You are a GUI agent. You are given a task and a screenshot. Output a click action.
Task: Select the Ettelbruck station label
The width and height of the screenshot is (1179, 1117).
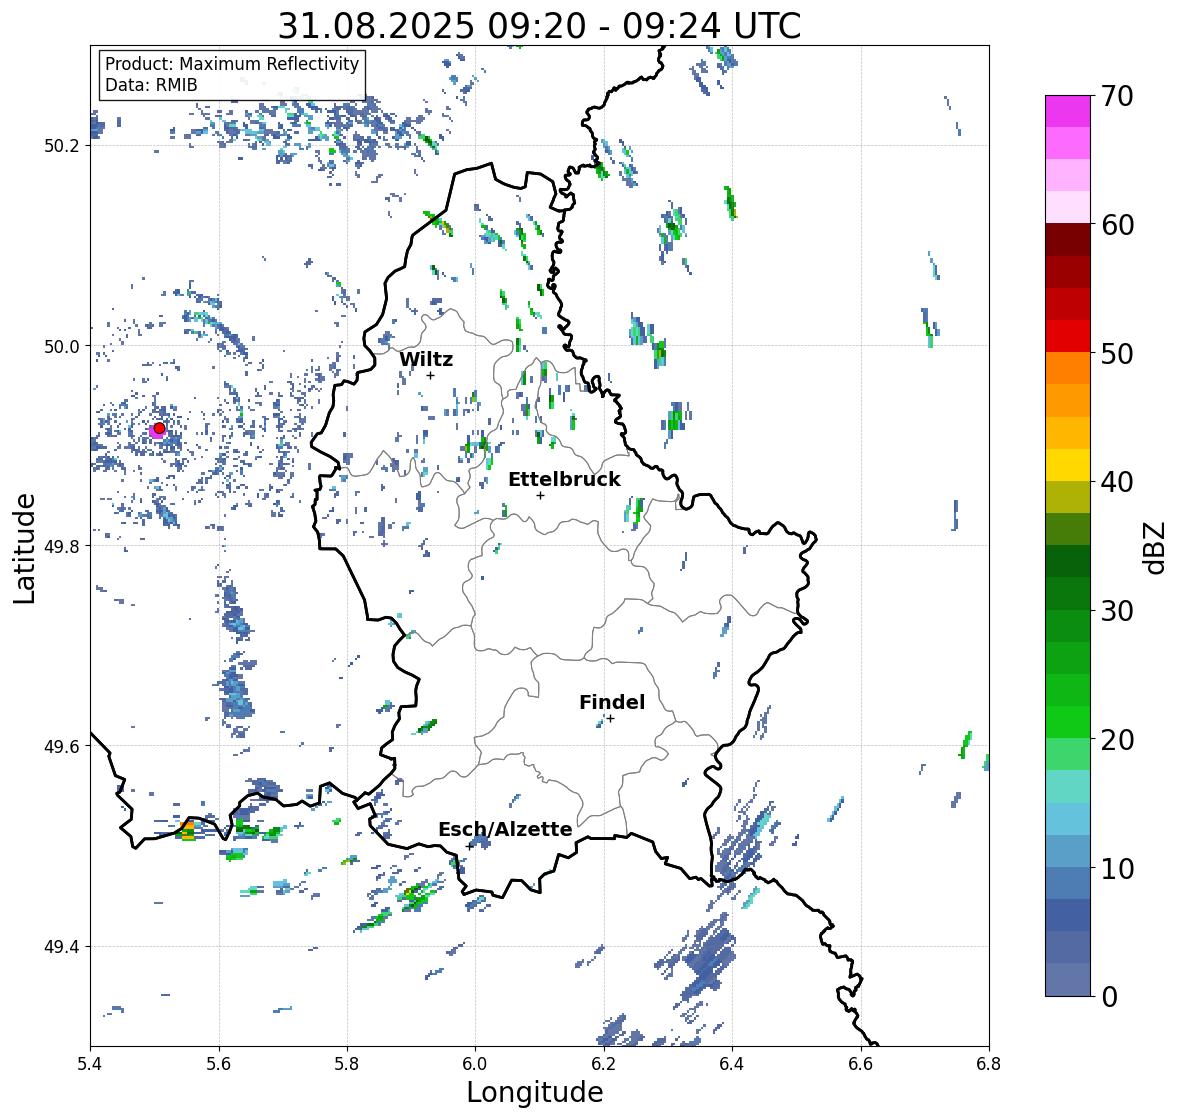click(x=564, y=480)
